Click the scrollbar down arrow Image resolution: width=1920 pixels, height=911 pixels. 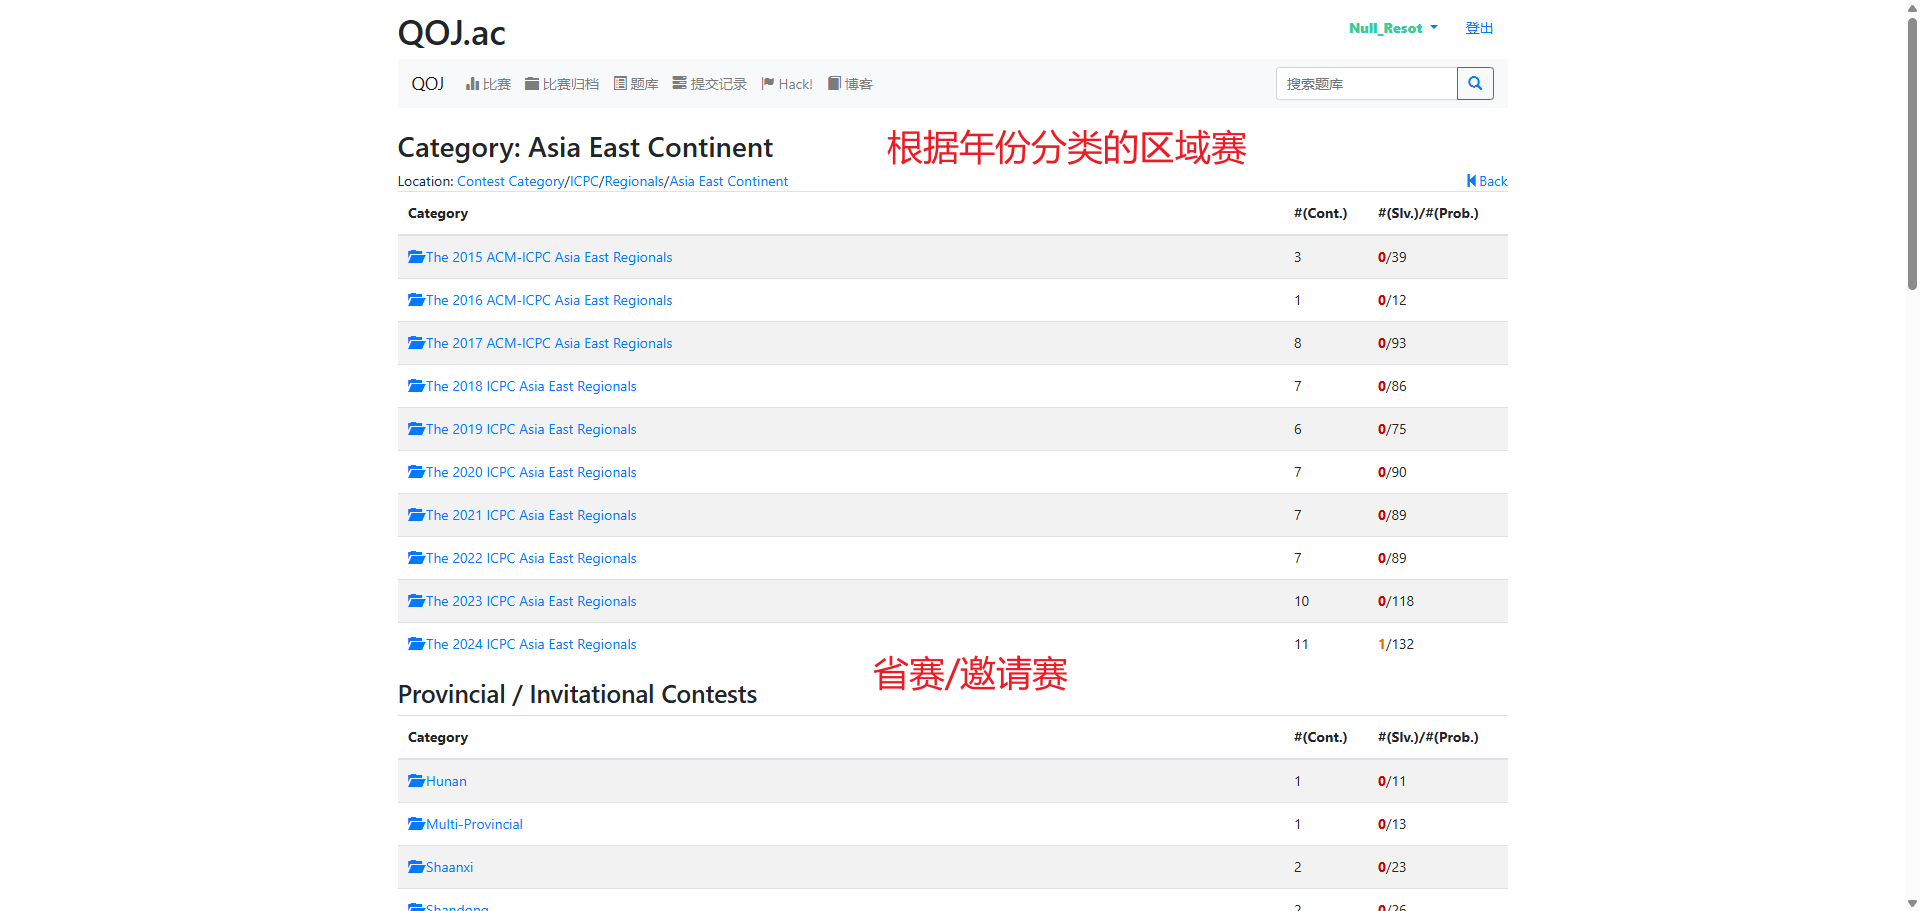tap(1911, 901)
